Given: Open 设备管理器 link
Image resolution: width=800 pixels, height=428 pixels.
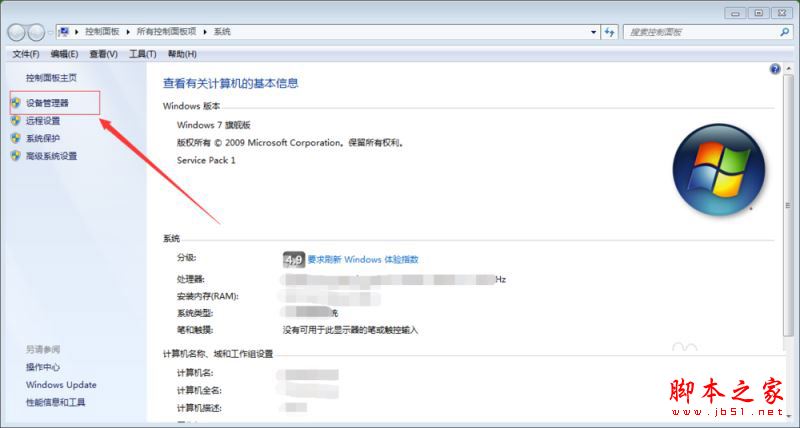Looking at the screenshot, I should [x=47, y=103].
